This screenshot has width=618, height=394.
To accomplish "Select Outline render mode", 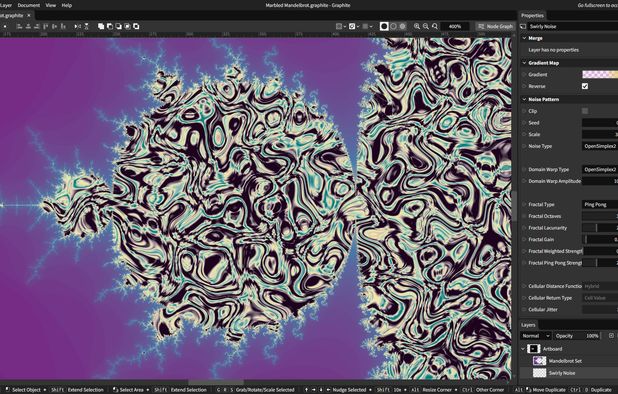I will pyautogui.click(x=393, y=26).
